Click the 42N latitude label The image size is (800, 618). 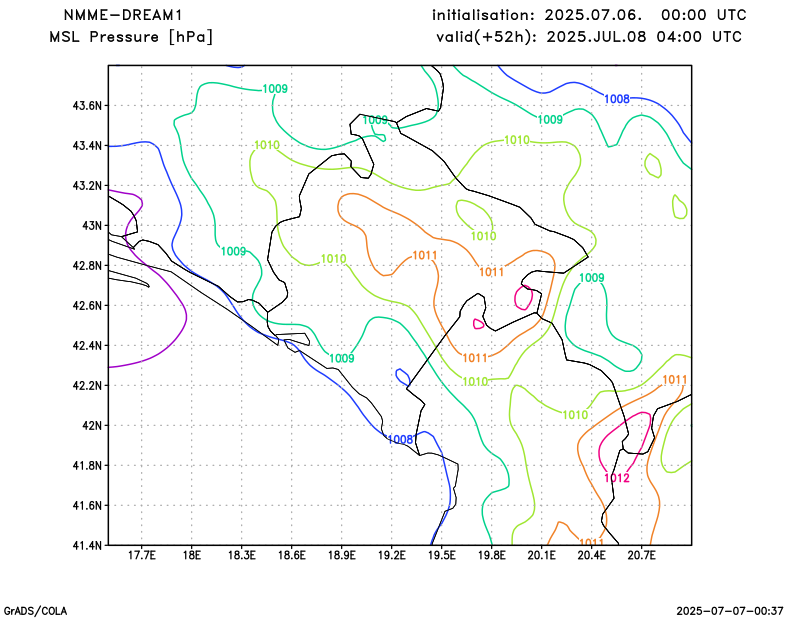pyautogui.click(x=92, y=426)
